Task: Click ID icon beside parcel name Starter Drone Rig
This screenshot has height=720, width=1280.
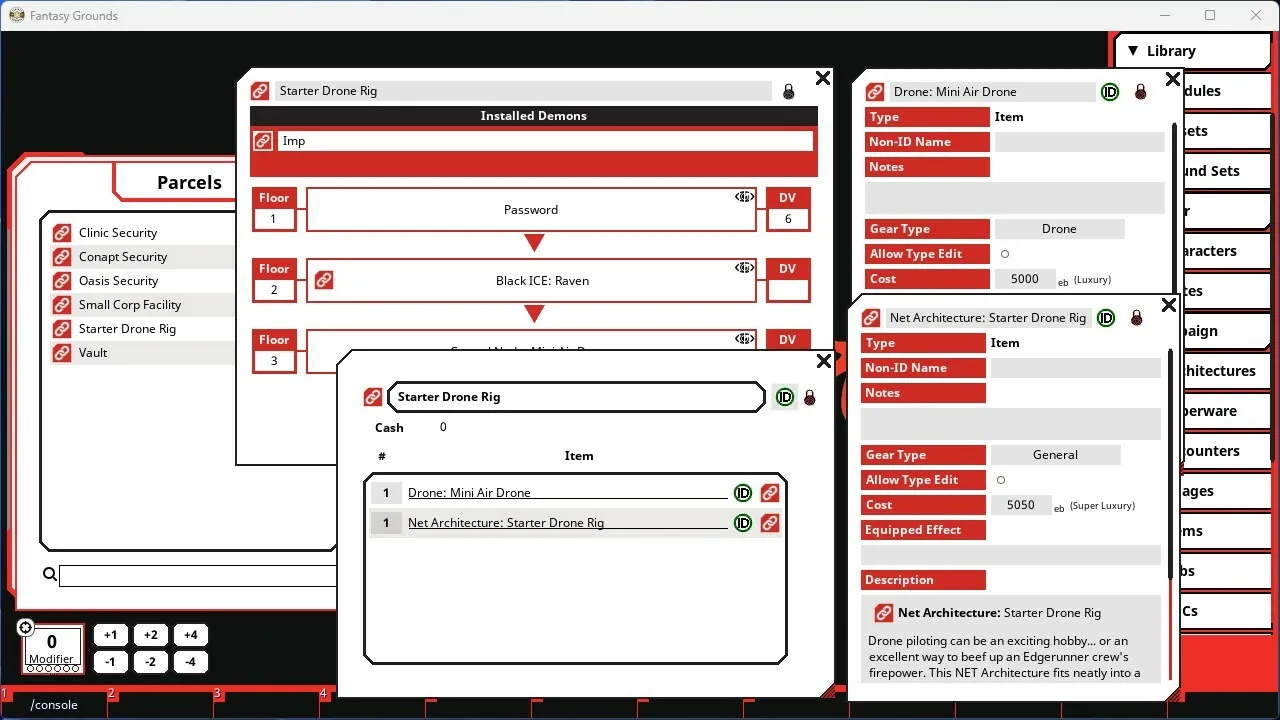Action: tap(785, 397)
